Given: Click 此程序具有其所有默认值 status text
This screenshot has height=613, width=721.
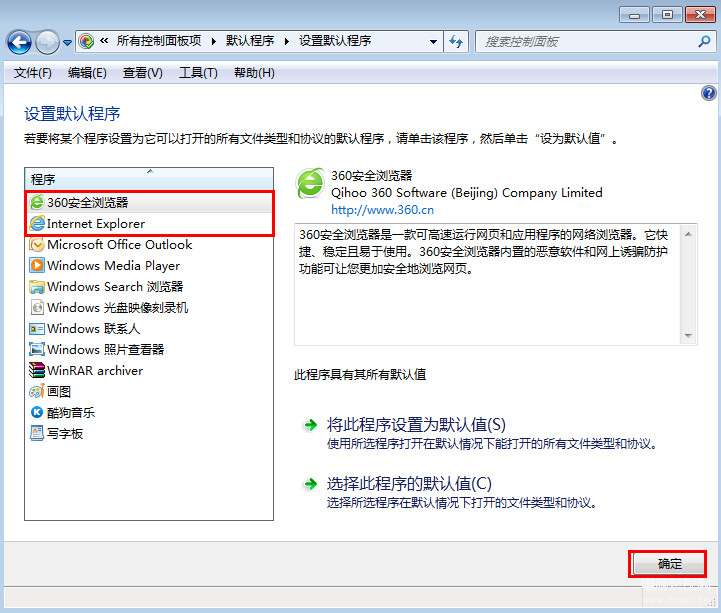Looking at the screenshot, I should 360,374.
